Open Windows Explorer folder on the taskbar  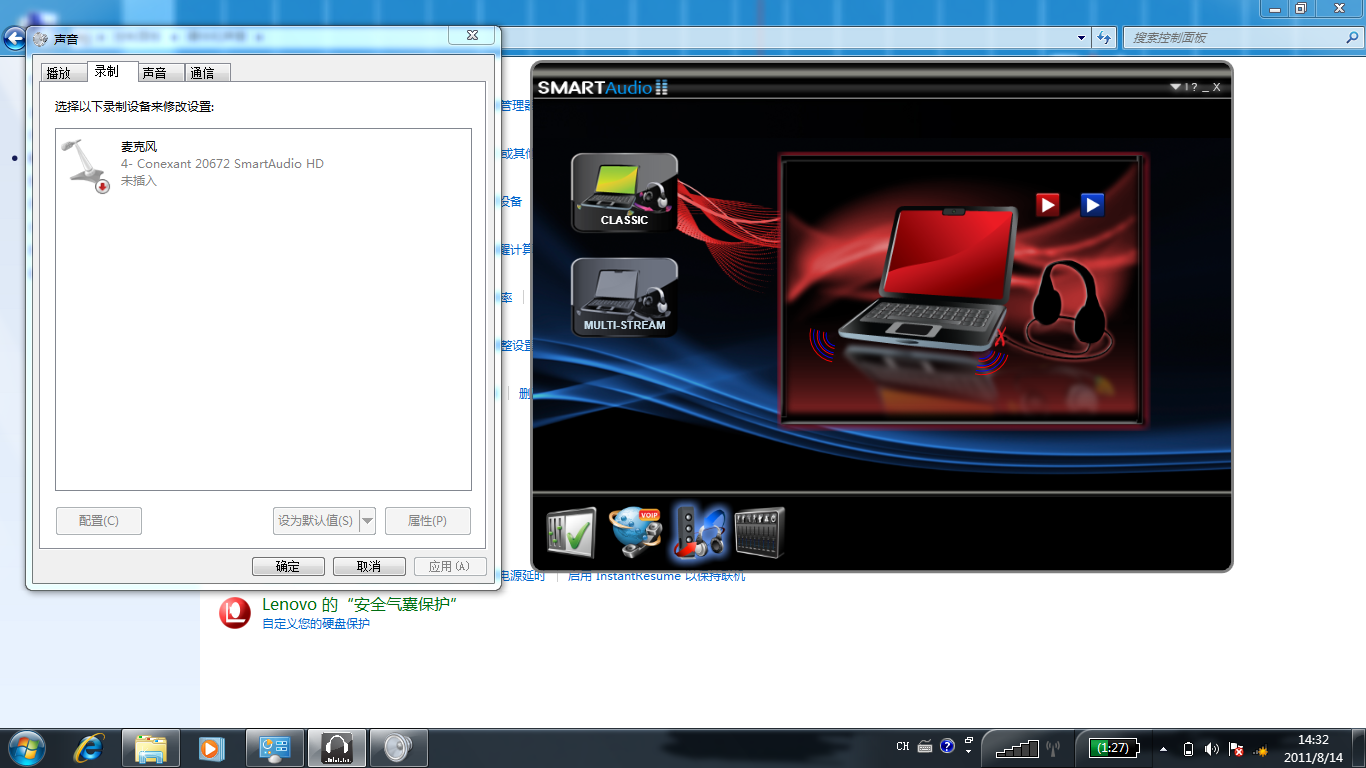tap(151, 748)
